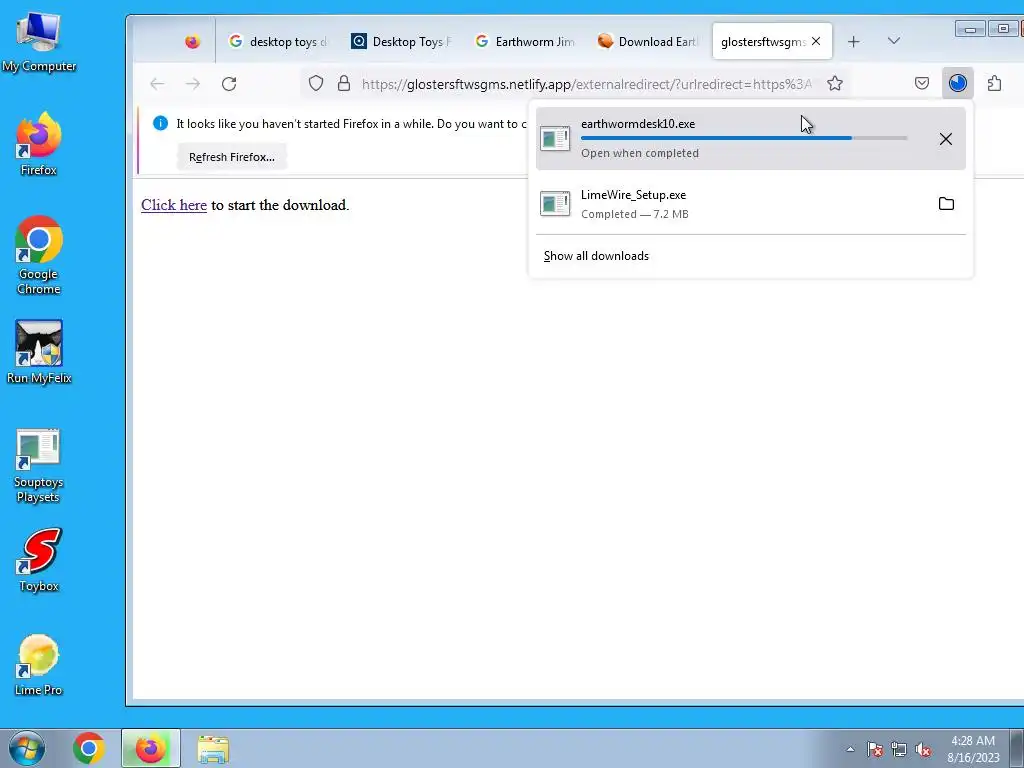Screen dimensions: 1024x768
Task: Click Show all downloads
Action: [596, 256]
